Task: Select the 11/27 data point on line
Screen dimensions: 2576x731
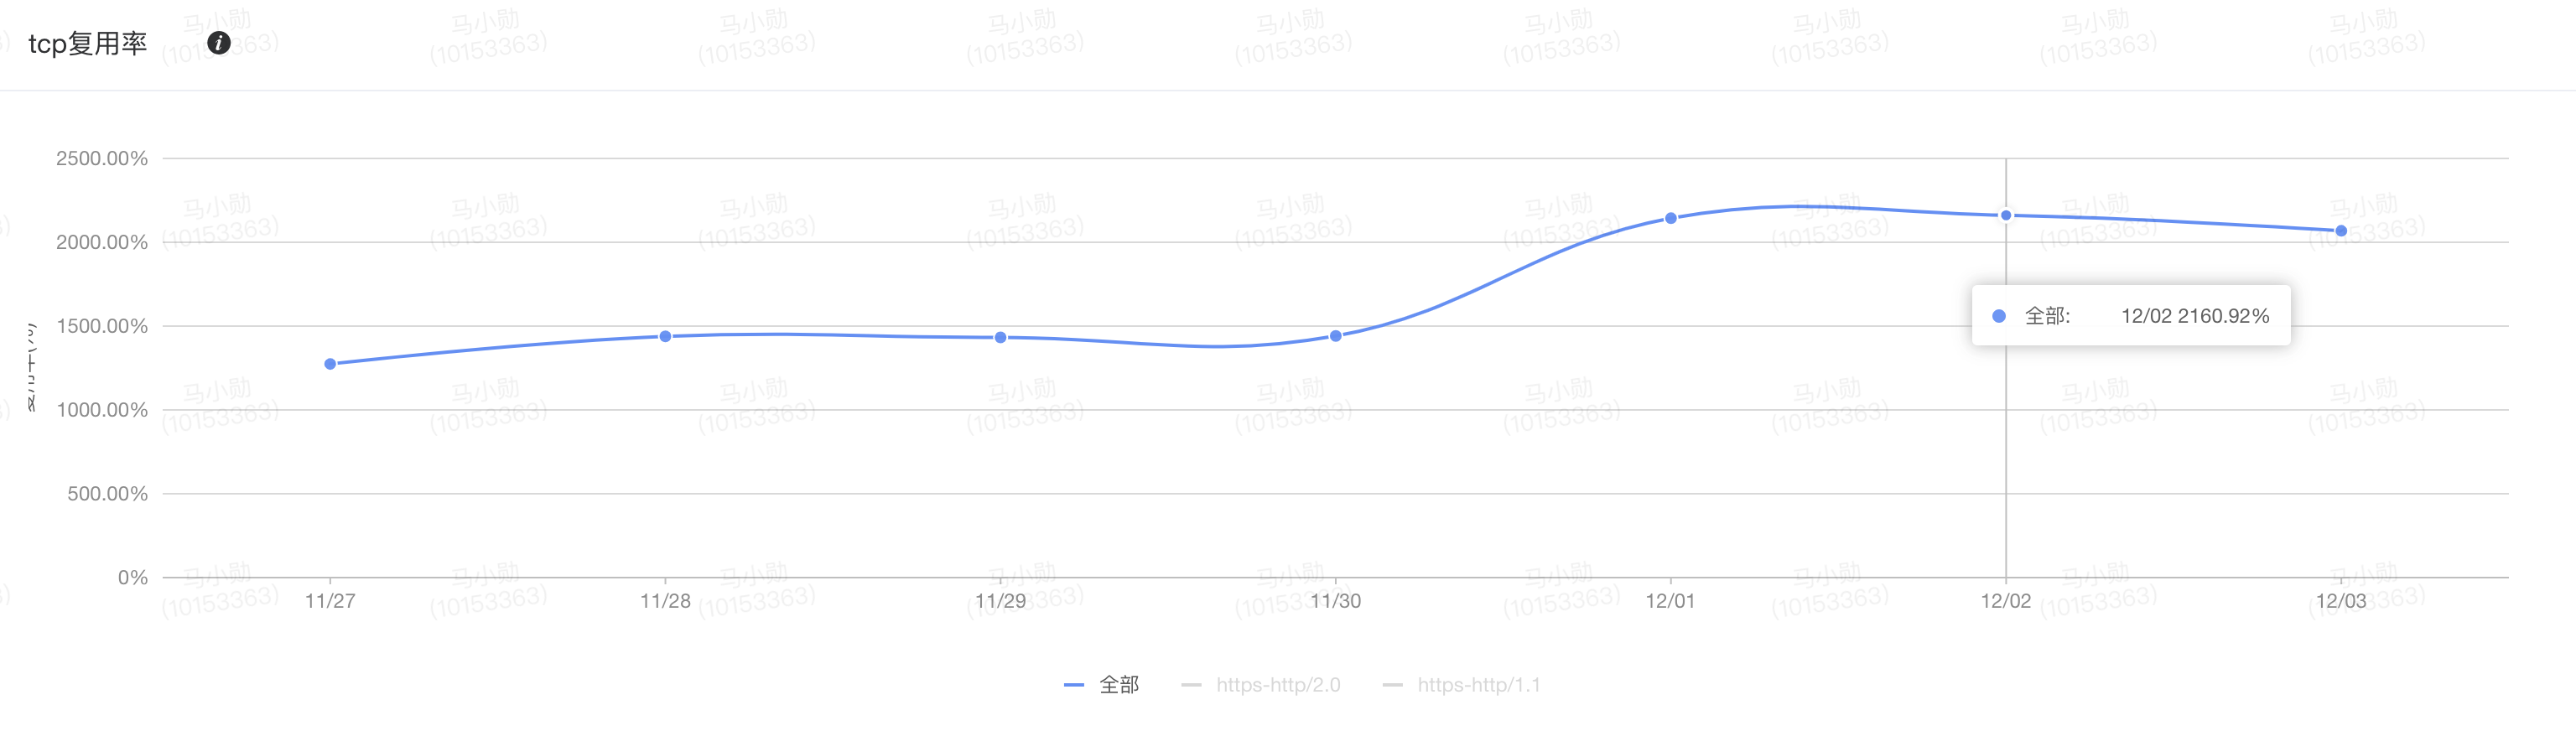Action: pyautogui.click(x=330, y=364)
